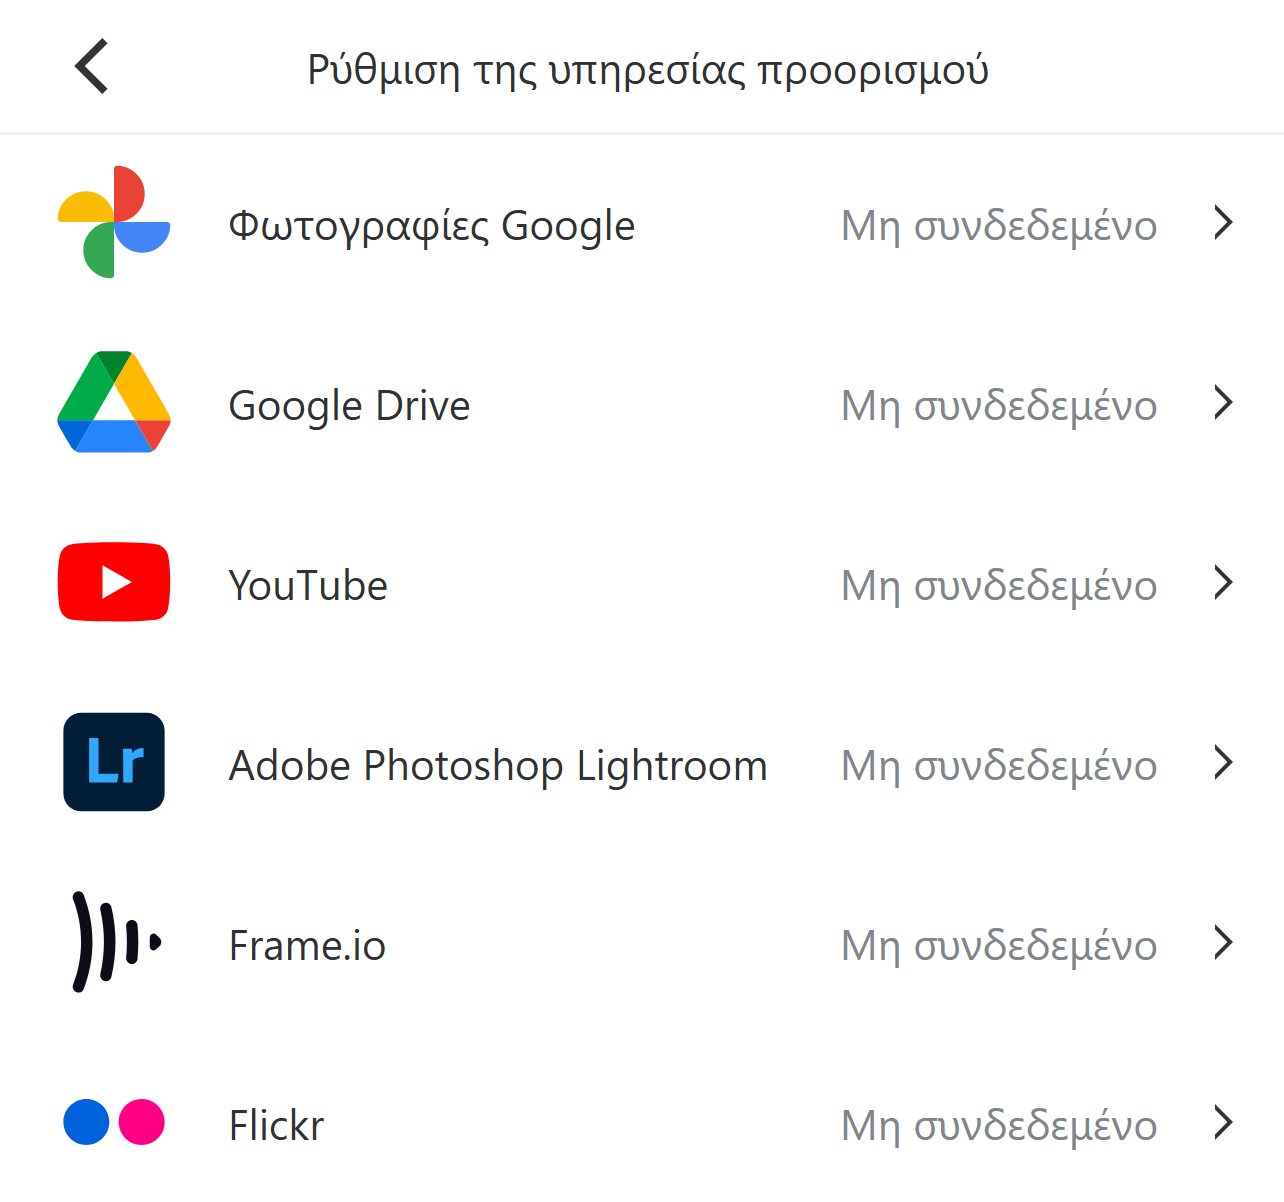This screenshot has width=1284, height=1202.
Task: Expand the YouTube row chevron
Action: 1222,582
